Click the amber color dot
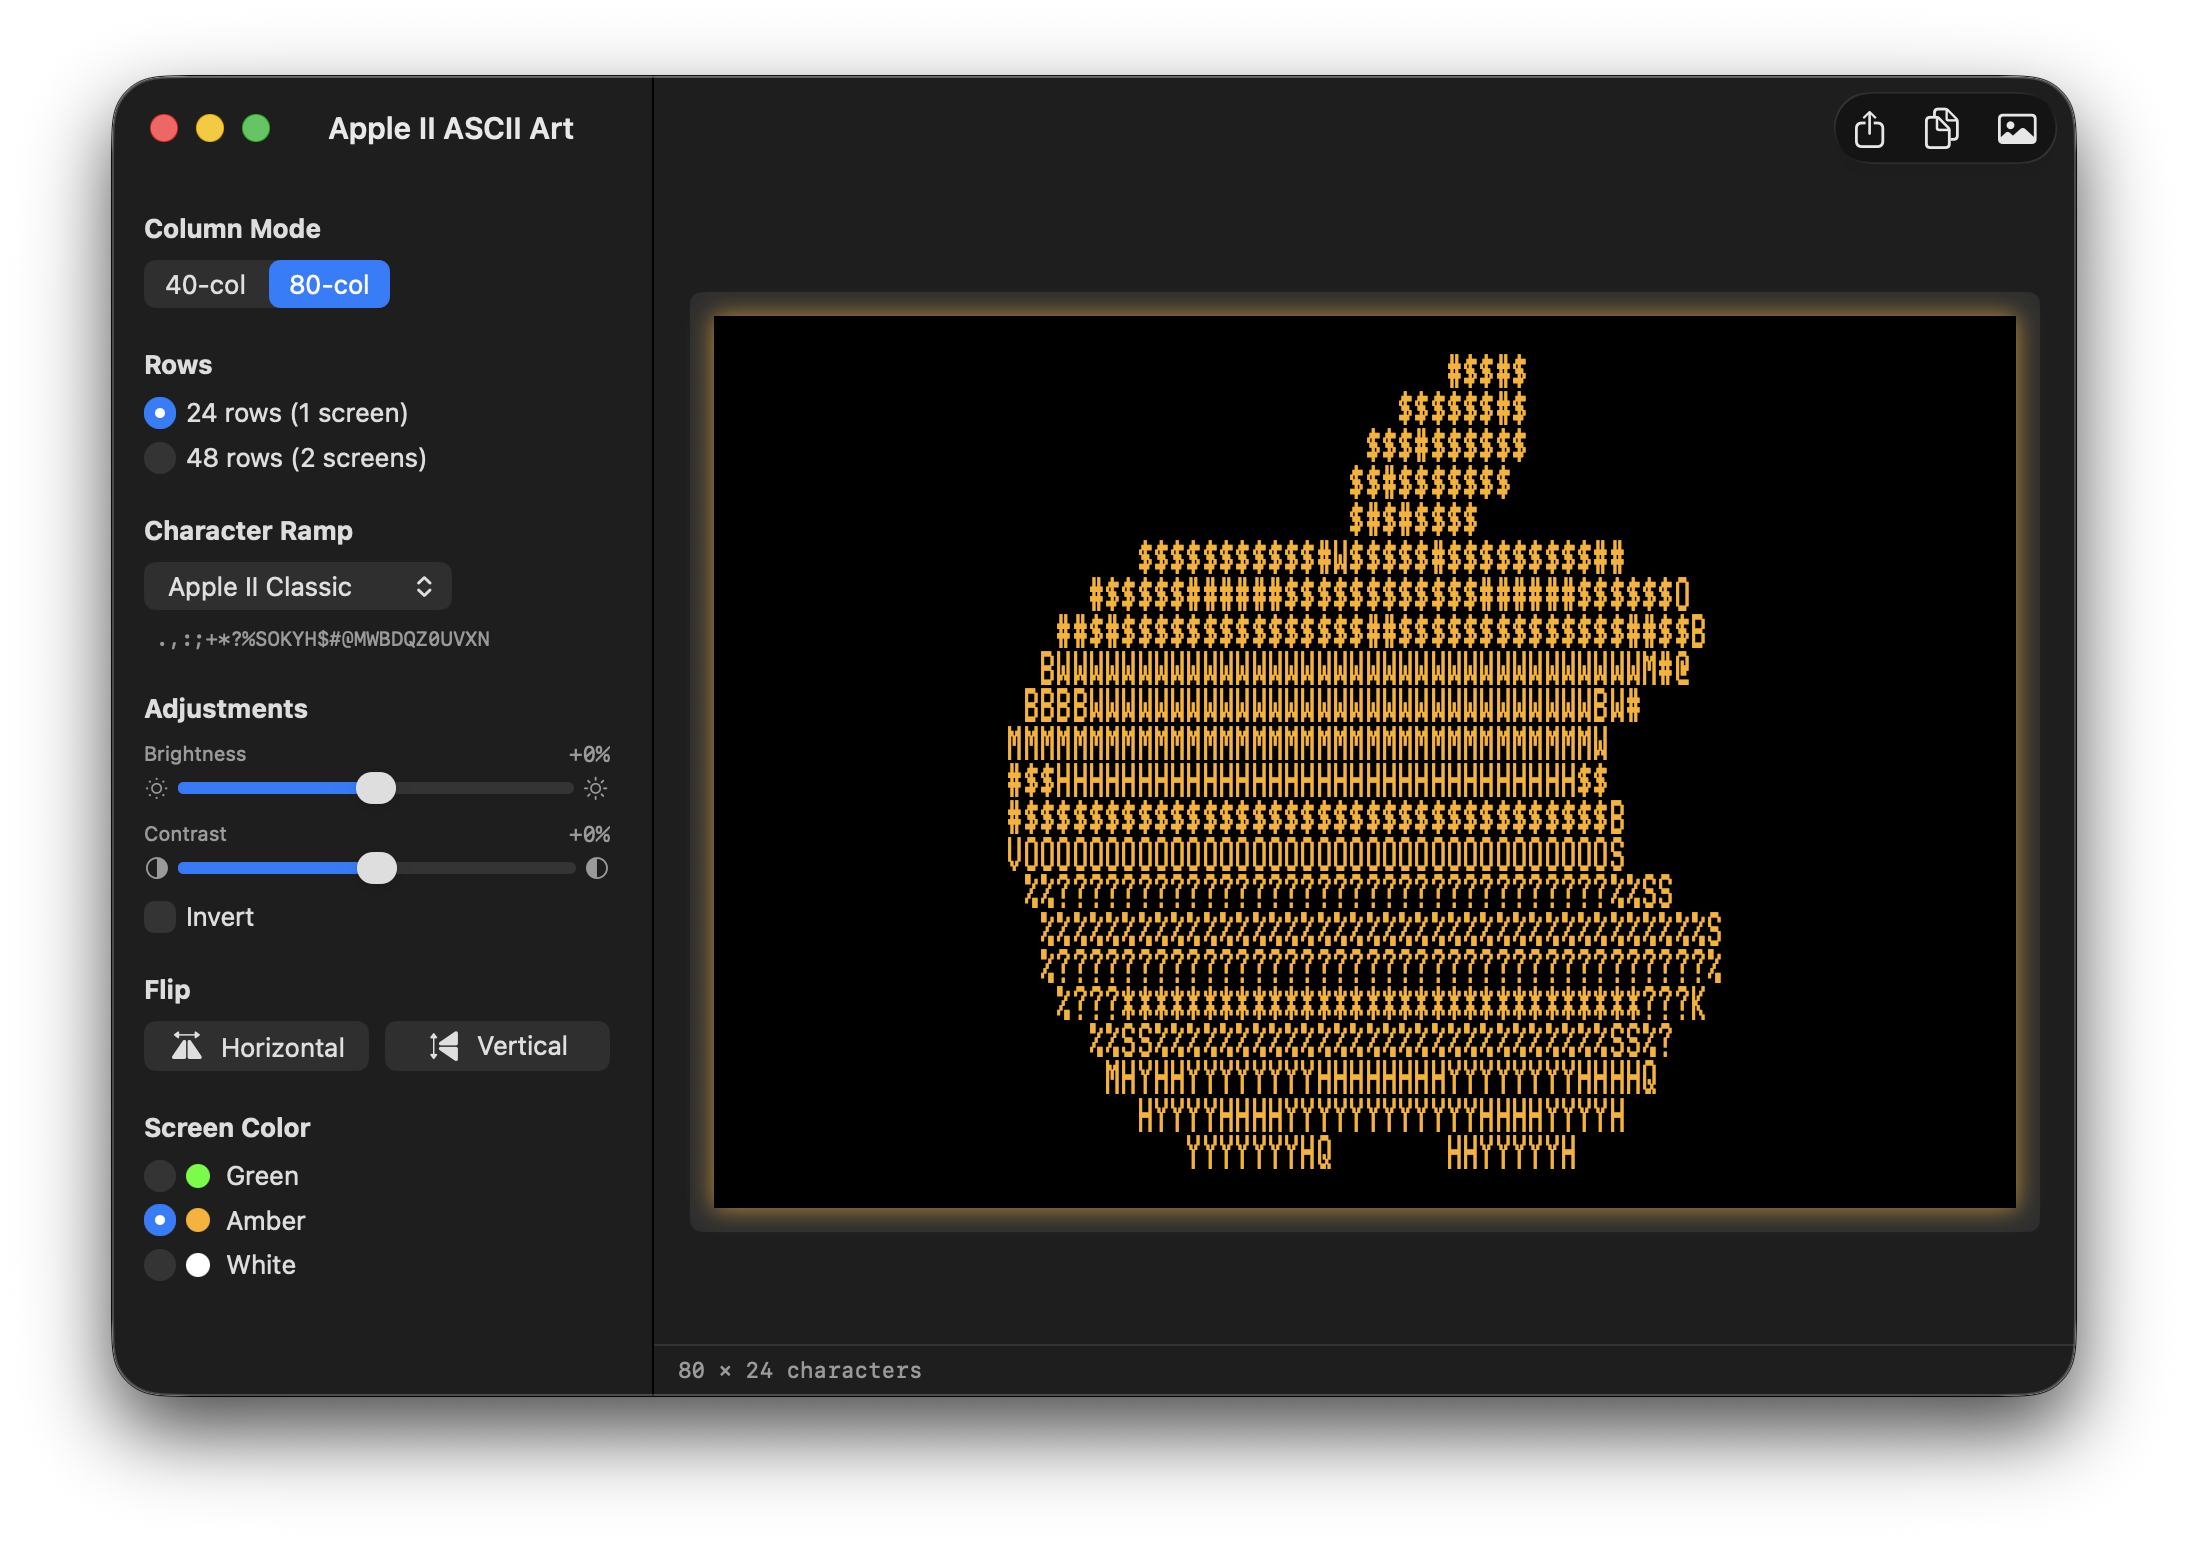Screen dimensions: 2188x1544 tap(198, 1220)
